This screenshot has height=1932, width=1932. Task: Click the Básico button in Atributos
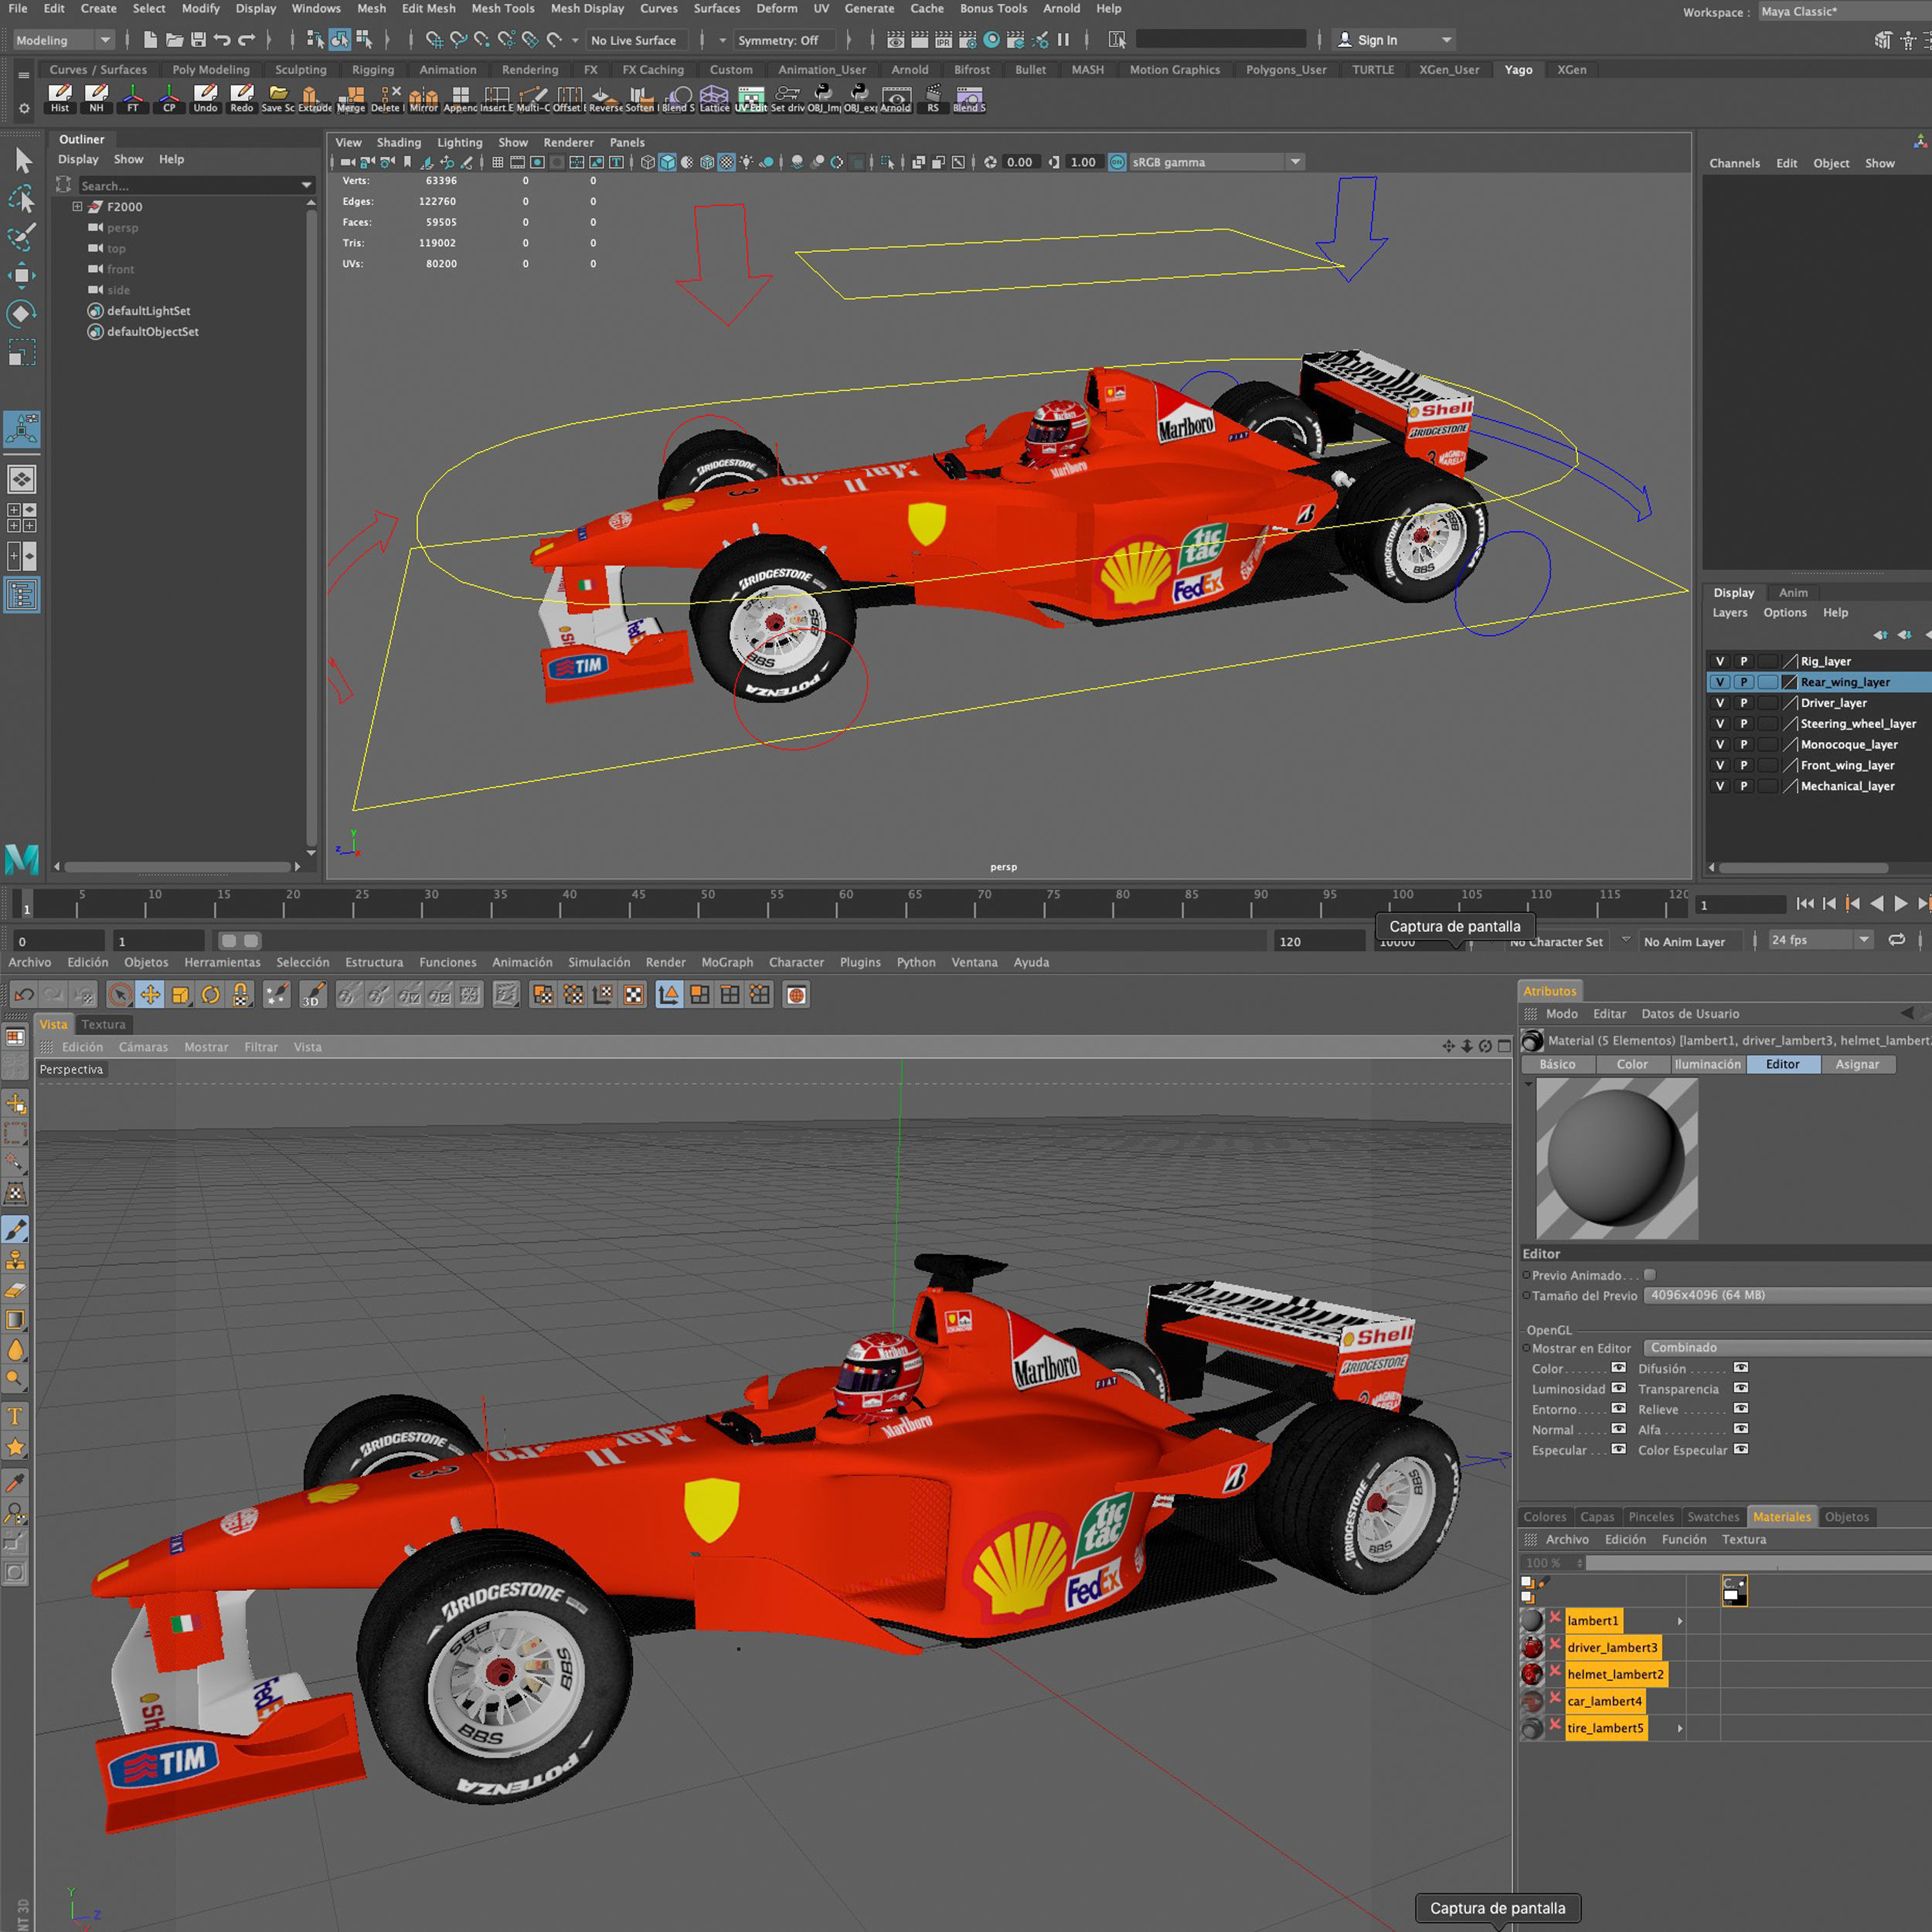coord(1557,1064)
